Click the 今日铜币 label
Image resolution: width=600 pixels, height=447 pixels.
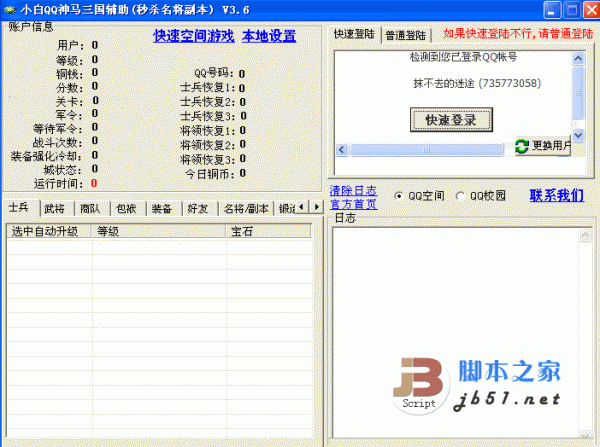pos(210,174)
